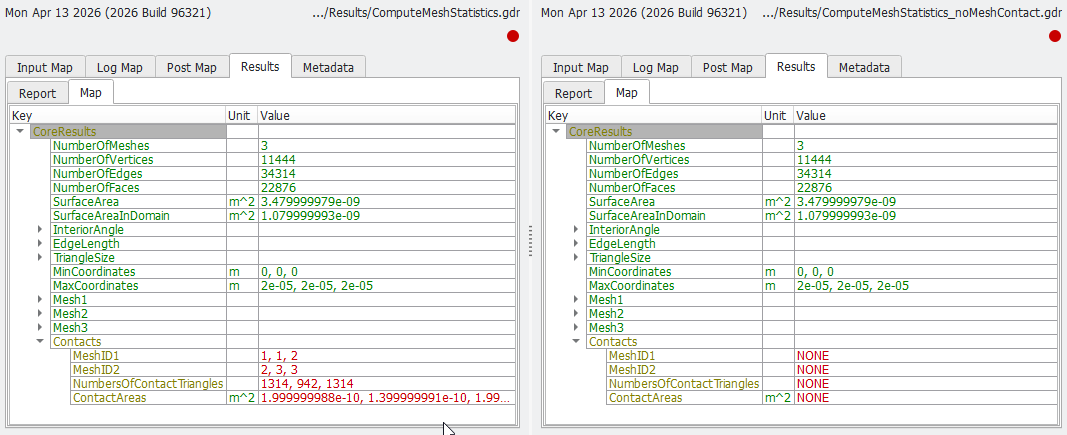
Task: Open Input Map tab in right pane
Action: point(582,67)
